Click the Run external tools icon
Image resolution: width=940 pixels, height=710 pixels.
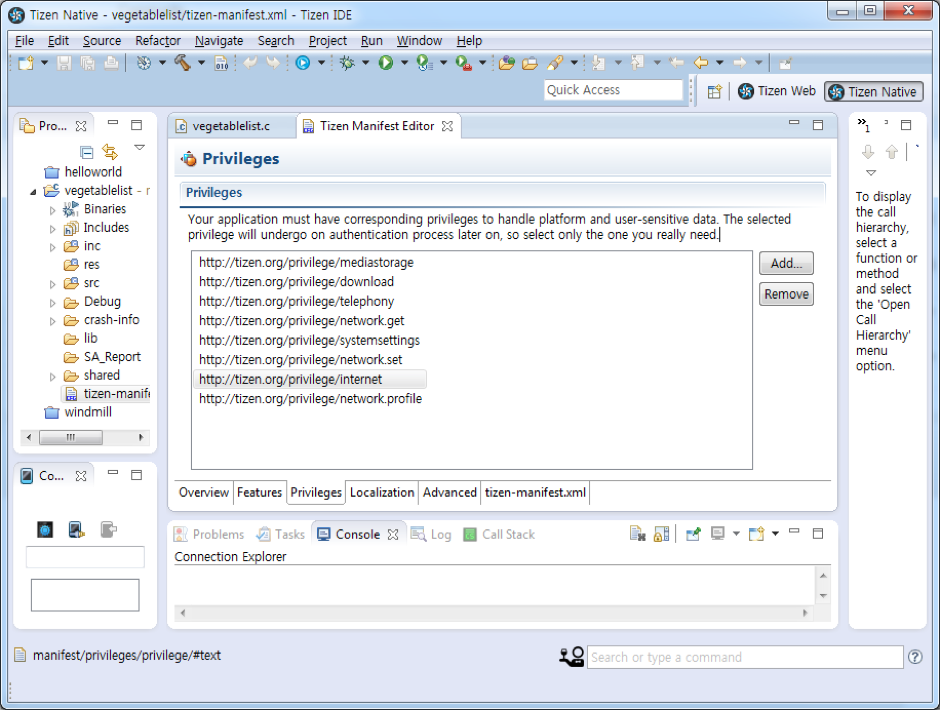click(463, 62)
